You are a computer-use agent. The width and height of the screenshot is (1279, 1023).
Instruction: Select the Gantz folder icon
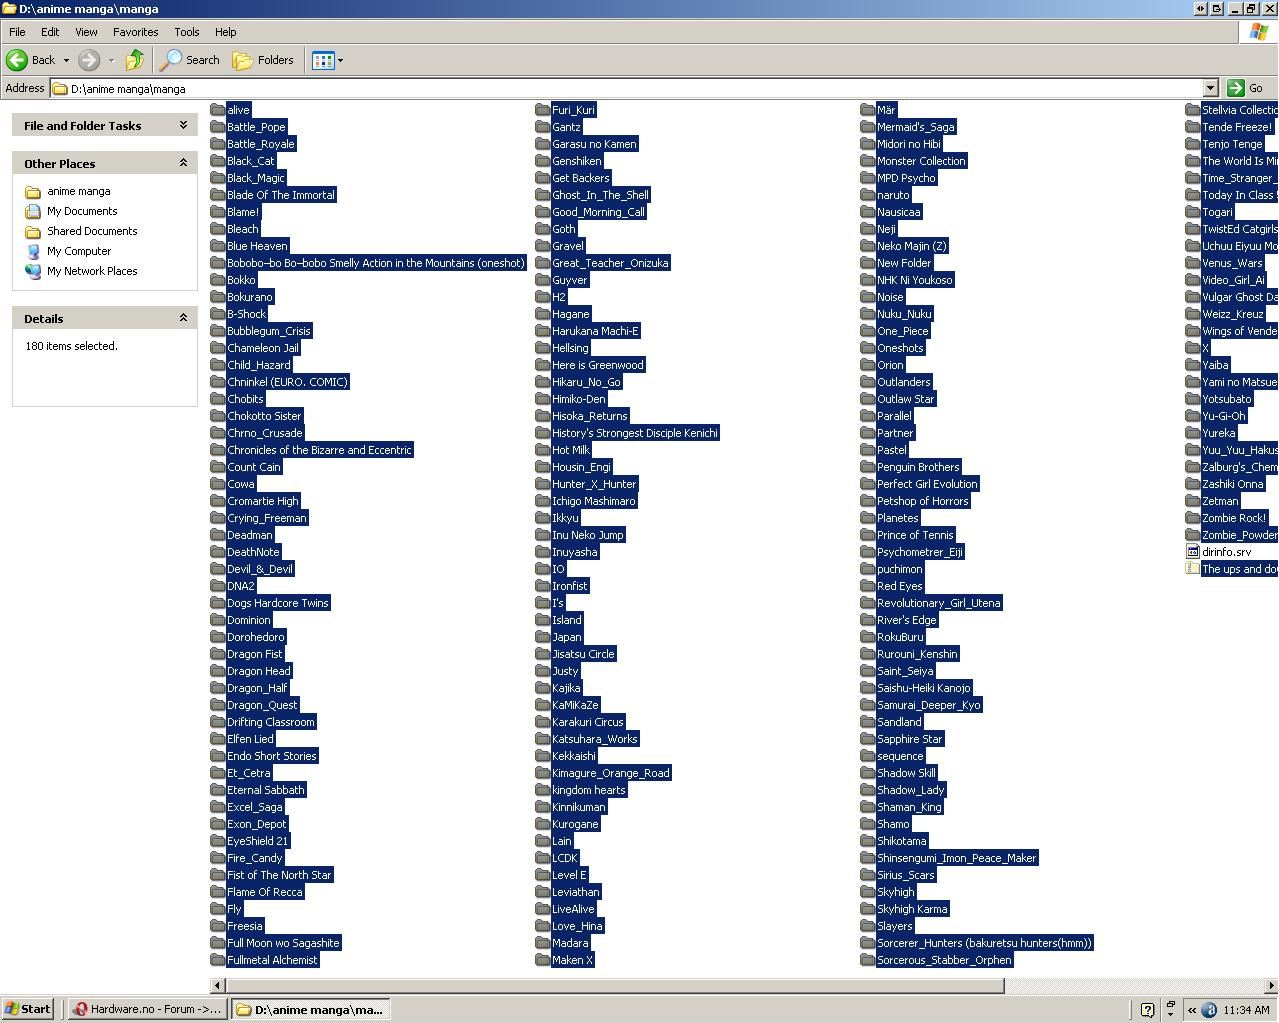[x=543, y=127]
